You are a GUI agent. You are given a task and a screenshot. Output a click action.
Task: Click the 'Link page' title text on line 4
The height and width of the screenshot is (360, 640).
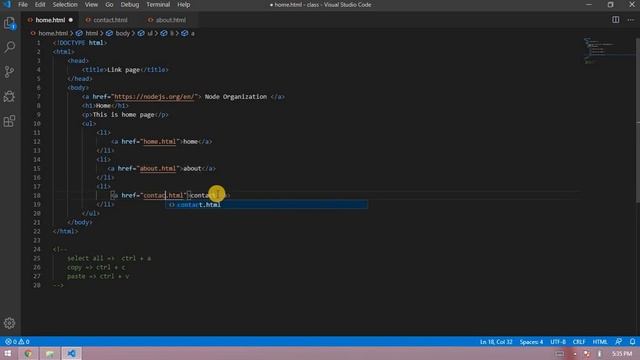[x=124, y=70]
